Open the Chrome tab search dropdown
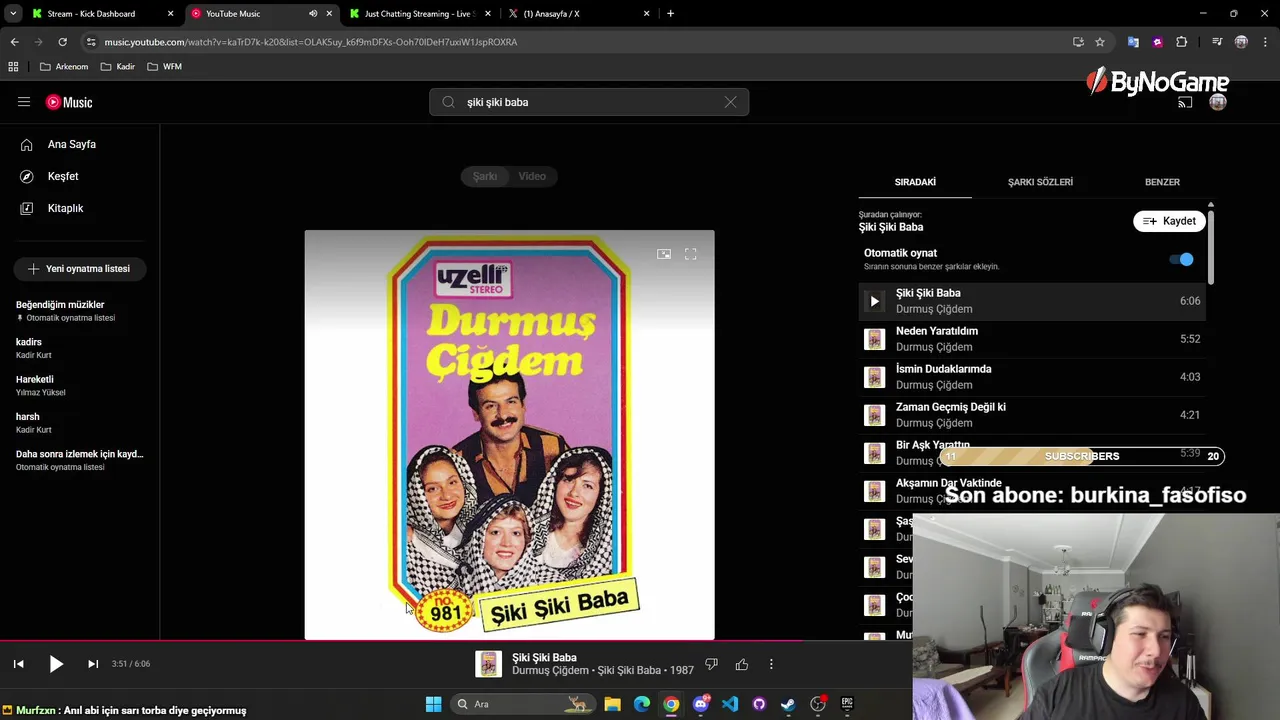The width and height of the screenshot is (1280, 720). tap(13, 14)
